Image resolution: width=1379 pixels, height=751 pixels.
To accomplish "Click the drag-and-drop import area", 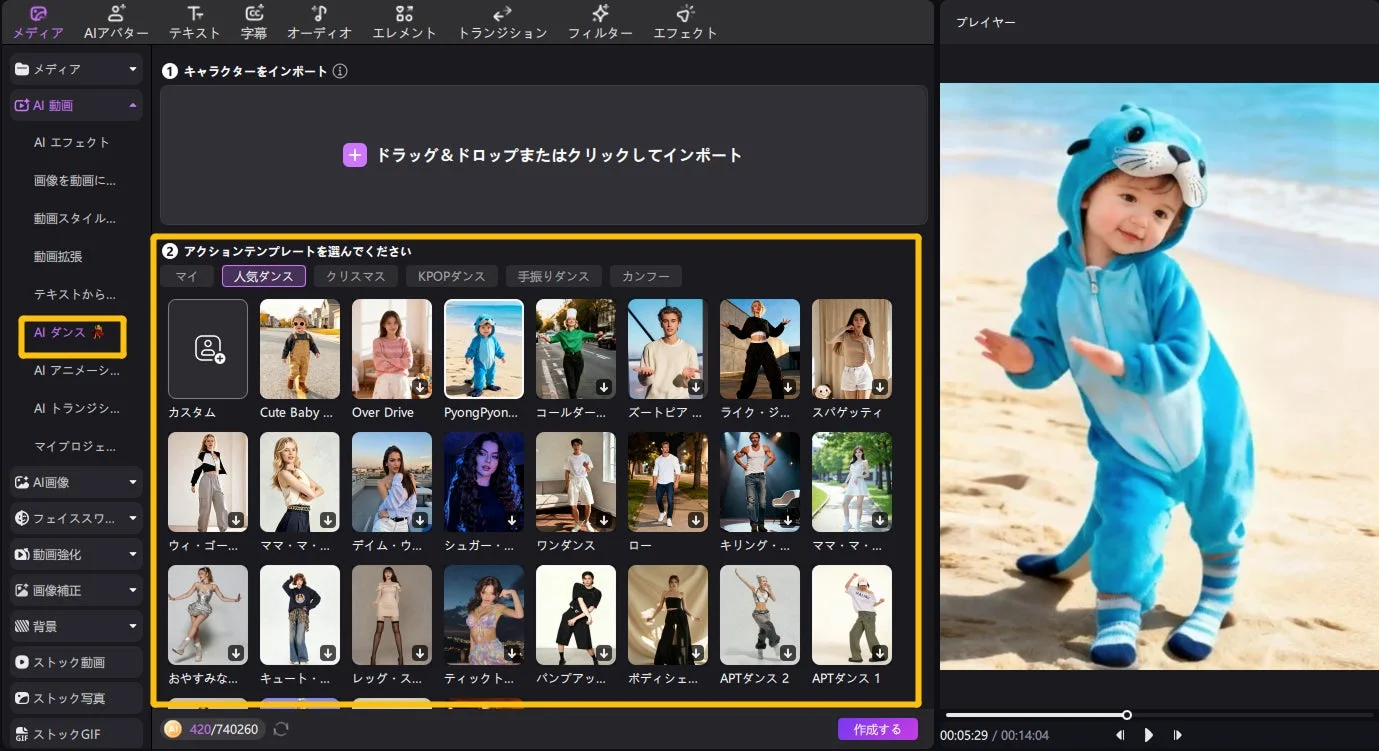I will [x=543, y=155].
